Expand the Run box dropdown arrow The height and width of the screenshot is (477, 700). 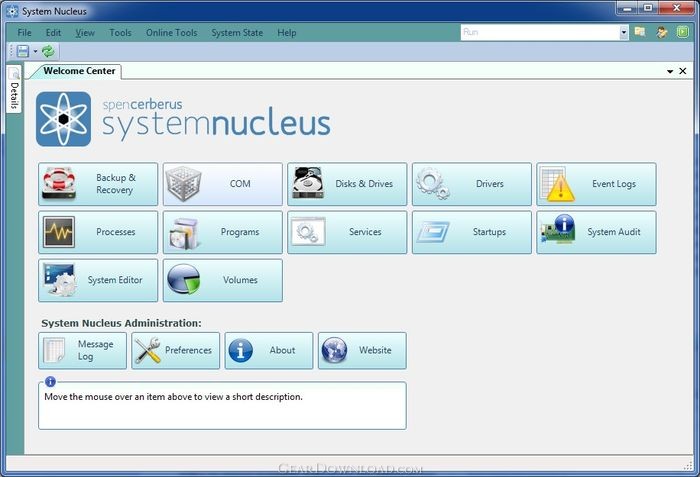624,32
